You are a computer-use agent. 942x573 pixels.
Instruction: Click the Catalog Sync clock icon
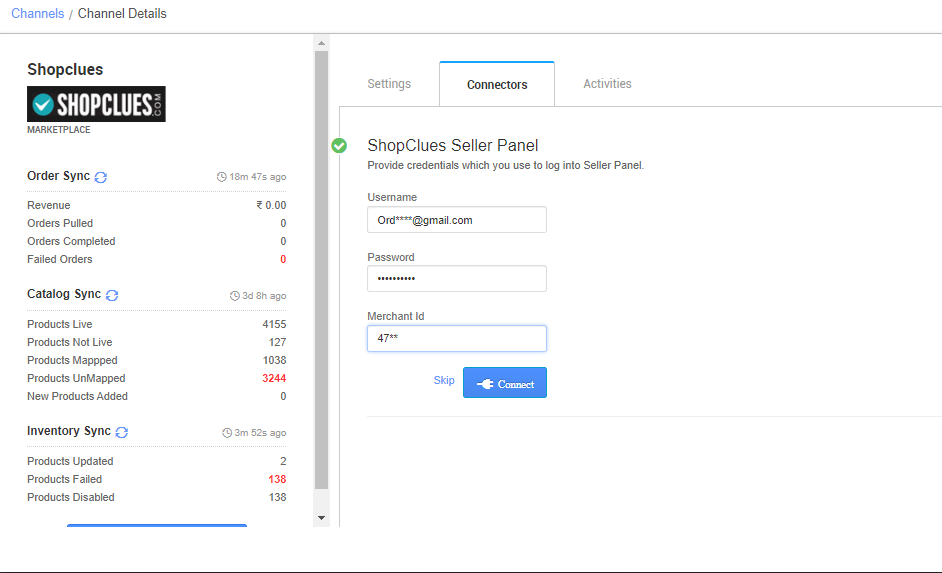pos(235,296)
